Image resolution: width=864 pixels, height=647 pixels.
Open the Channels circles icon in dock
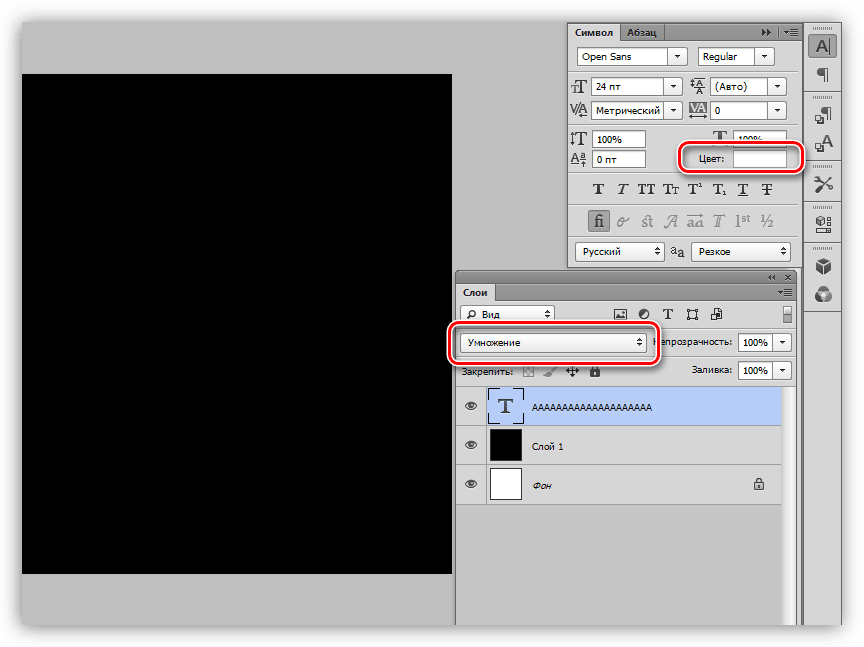(823, 295)
